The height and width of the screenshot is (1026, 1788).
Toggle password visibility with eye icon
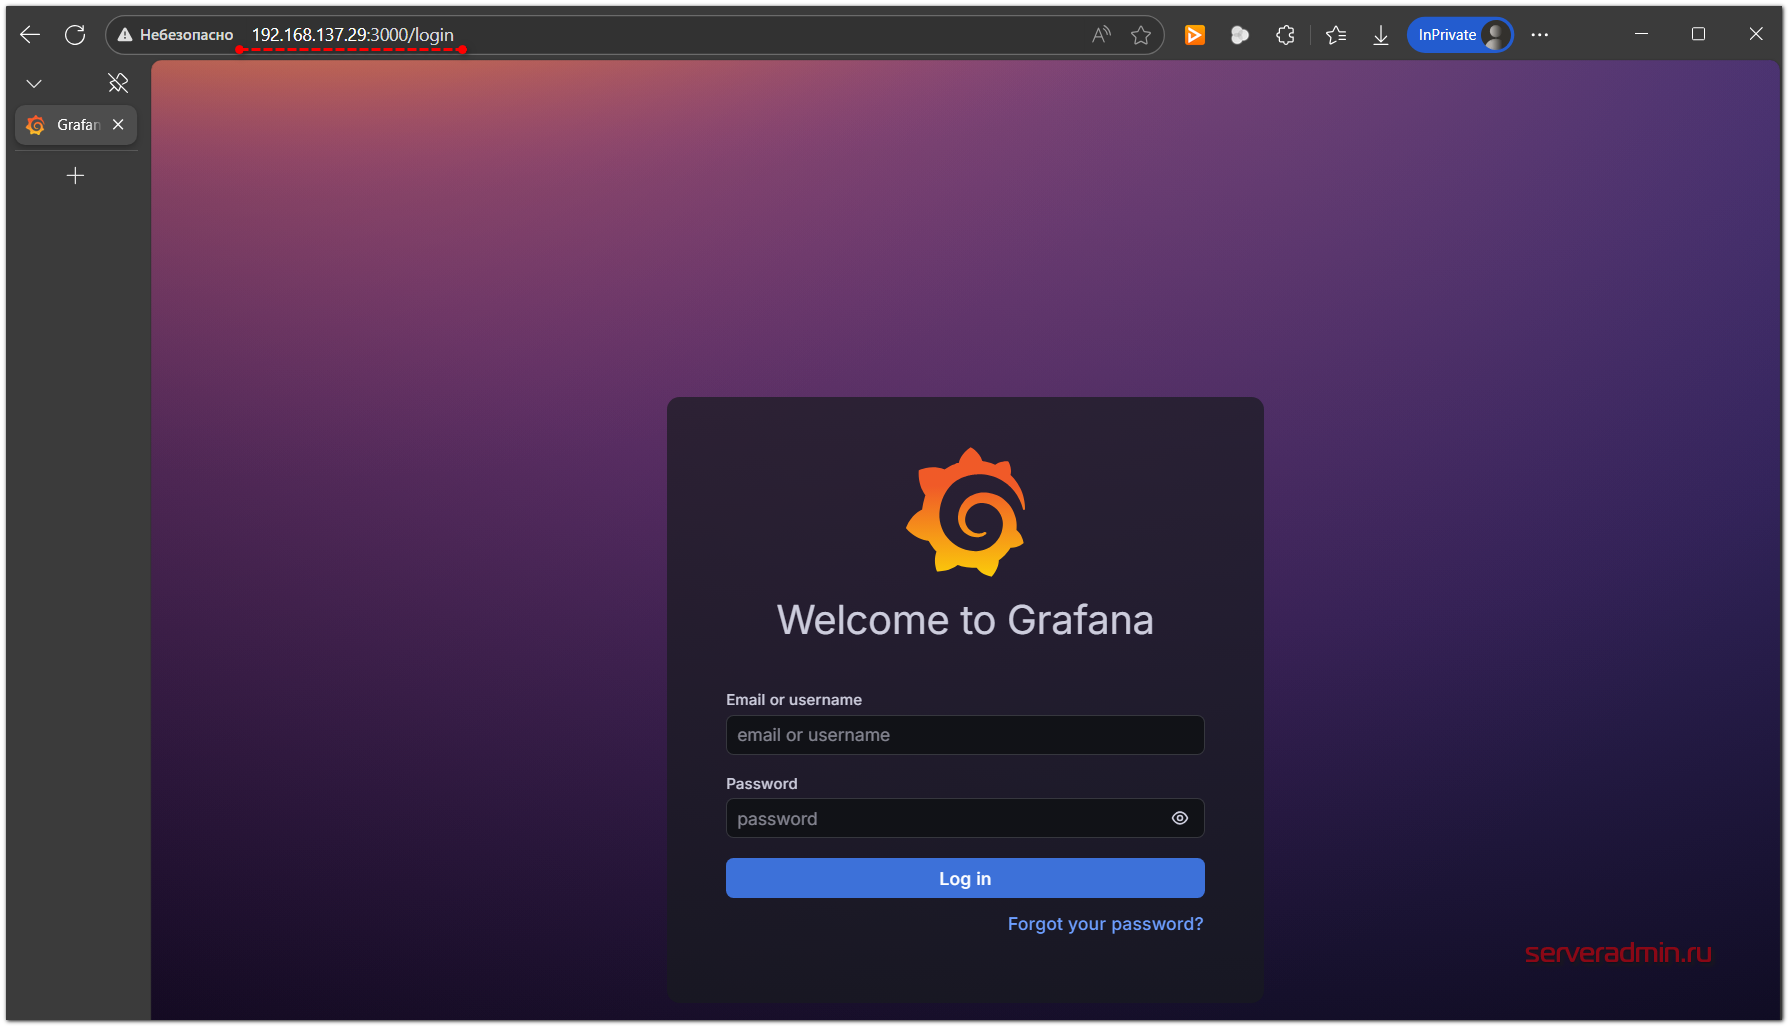coord(1180,818)
